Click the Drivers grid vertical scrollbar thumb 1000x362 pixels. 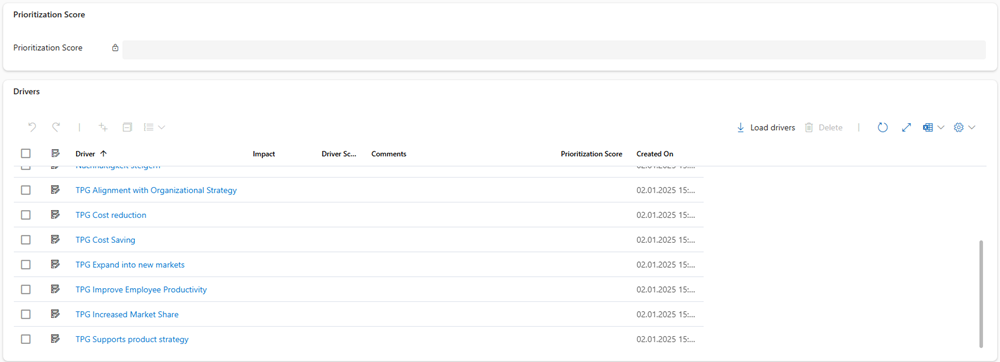981,294
